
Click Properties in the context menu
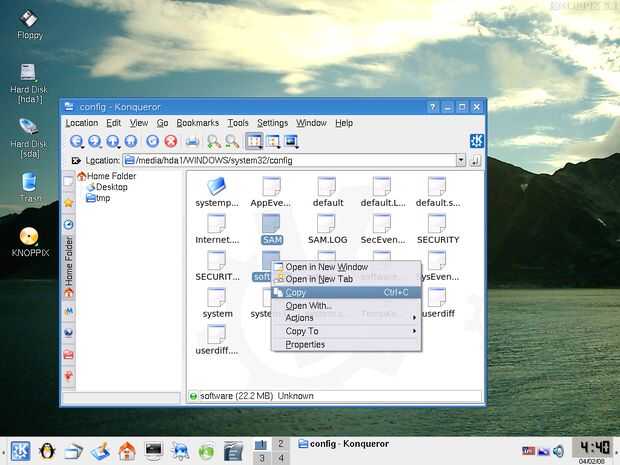point(305,344)
